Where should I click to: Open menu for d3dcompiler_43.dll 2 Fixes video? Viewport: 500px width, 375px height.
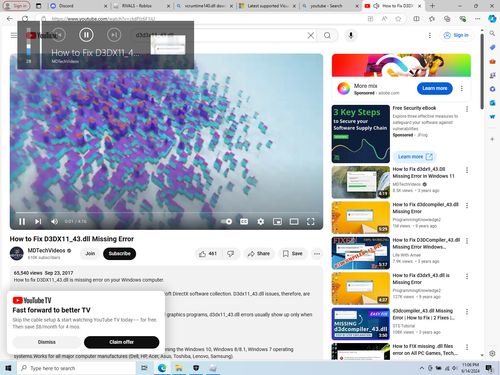(x=467, y=312)
